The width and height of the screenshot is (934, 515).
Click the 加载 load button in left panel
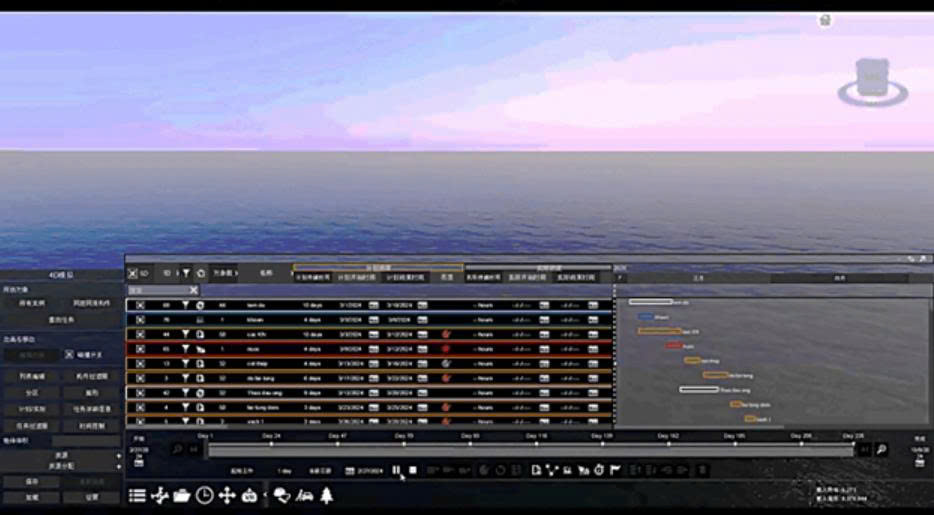(32, 497)
